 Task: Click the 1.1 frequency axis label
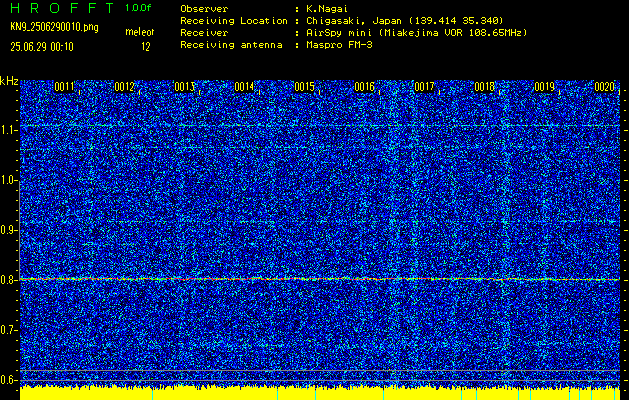(8, 131)
